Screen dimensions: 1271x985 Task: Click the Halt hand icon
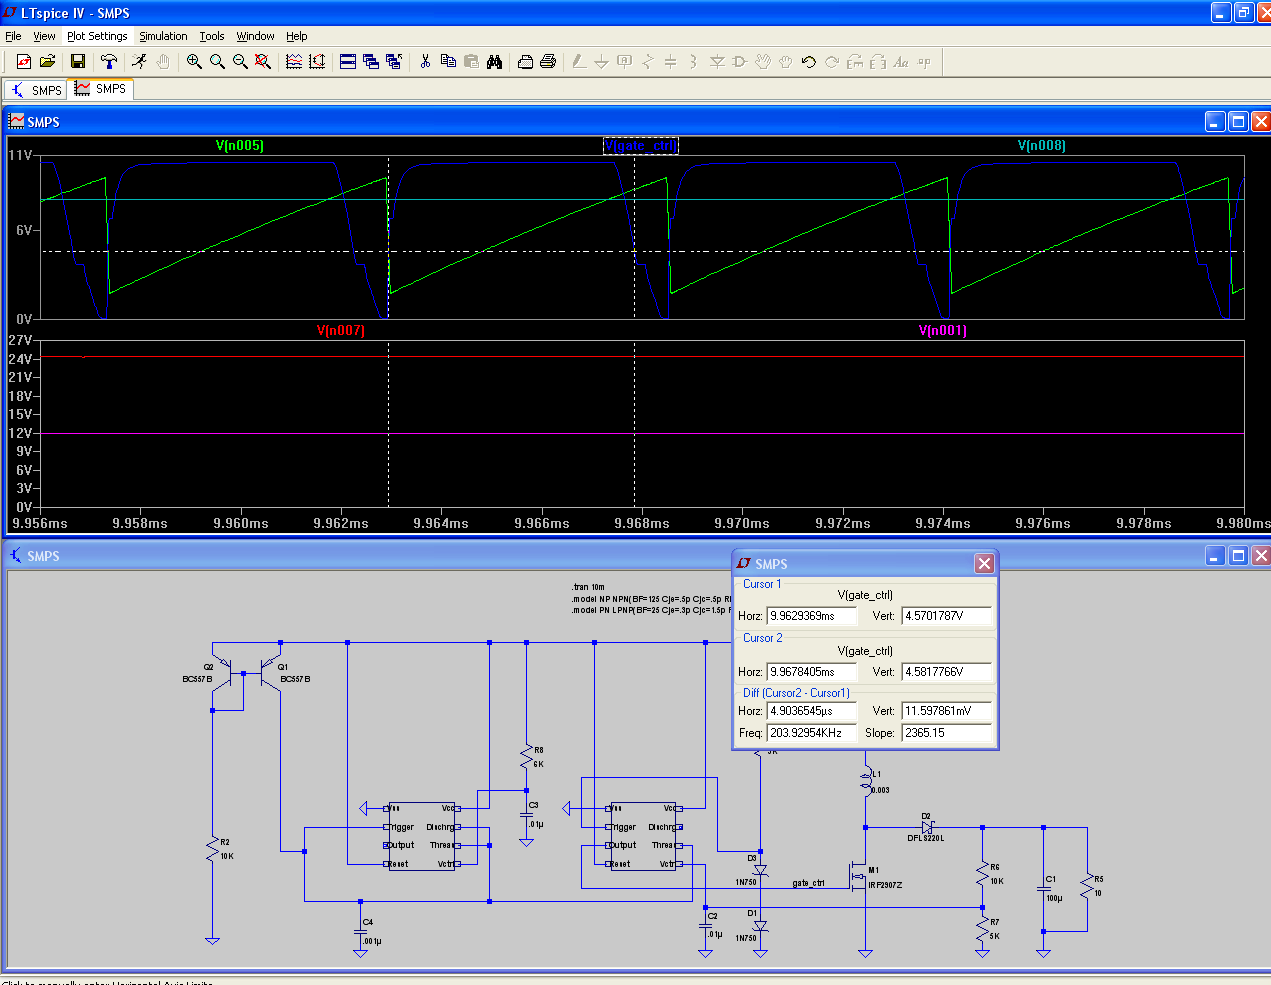coord(163,62)
